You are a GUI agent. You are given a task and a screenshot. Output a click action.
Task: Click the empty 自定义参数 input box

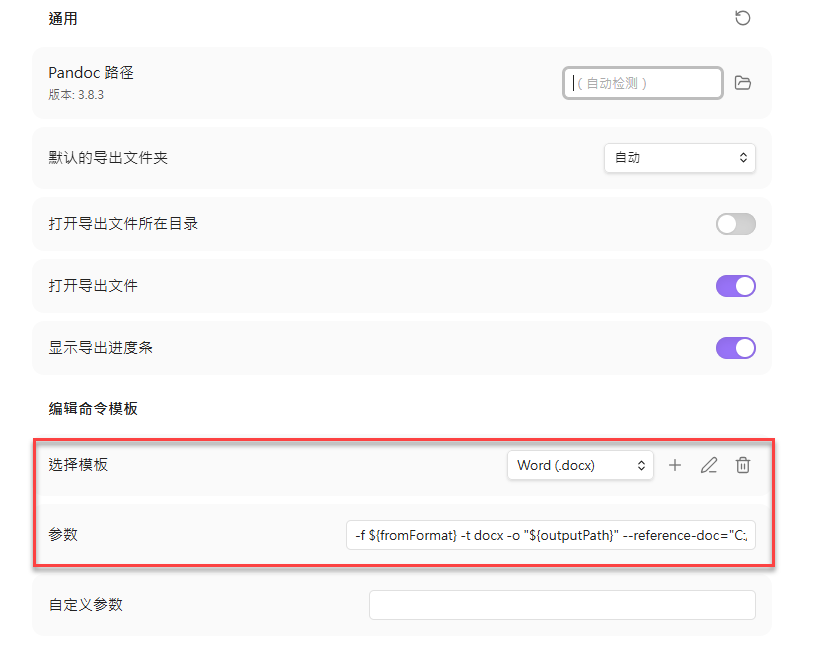(562, 605)
